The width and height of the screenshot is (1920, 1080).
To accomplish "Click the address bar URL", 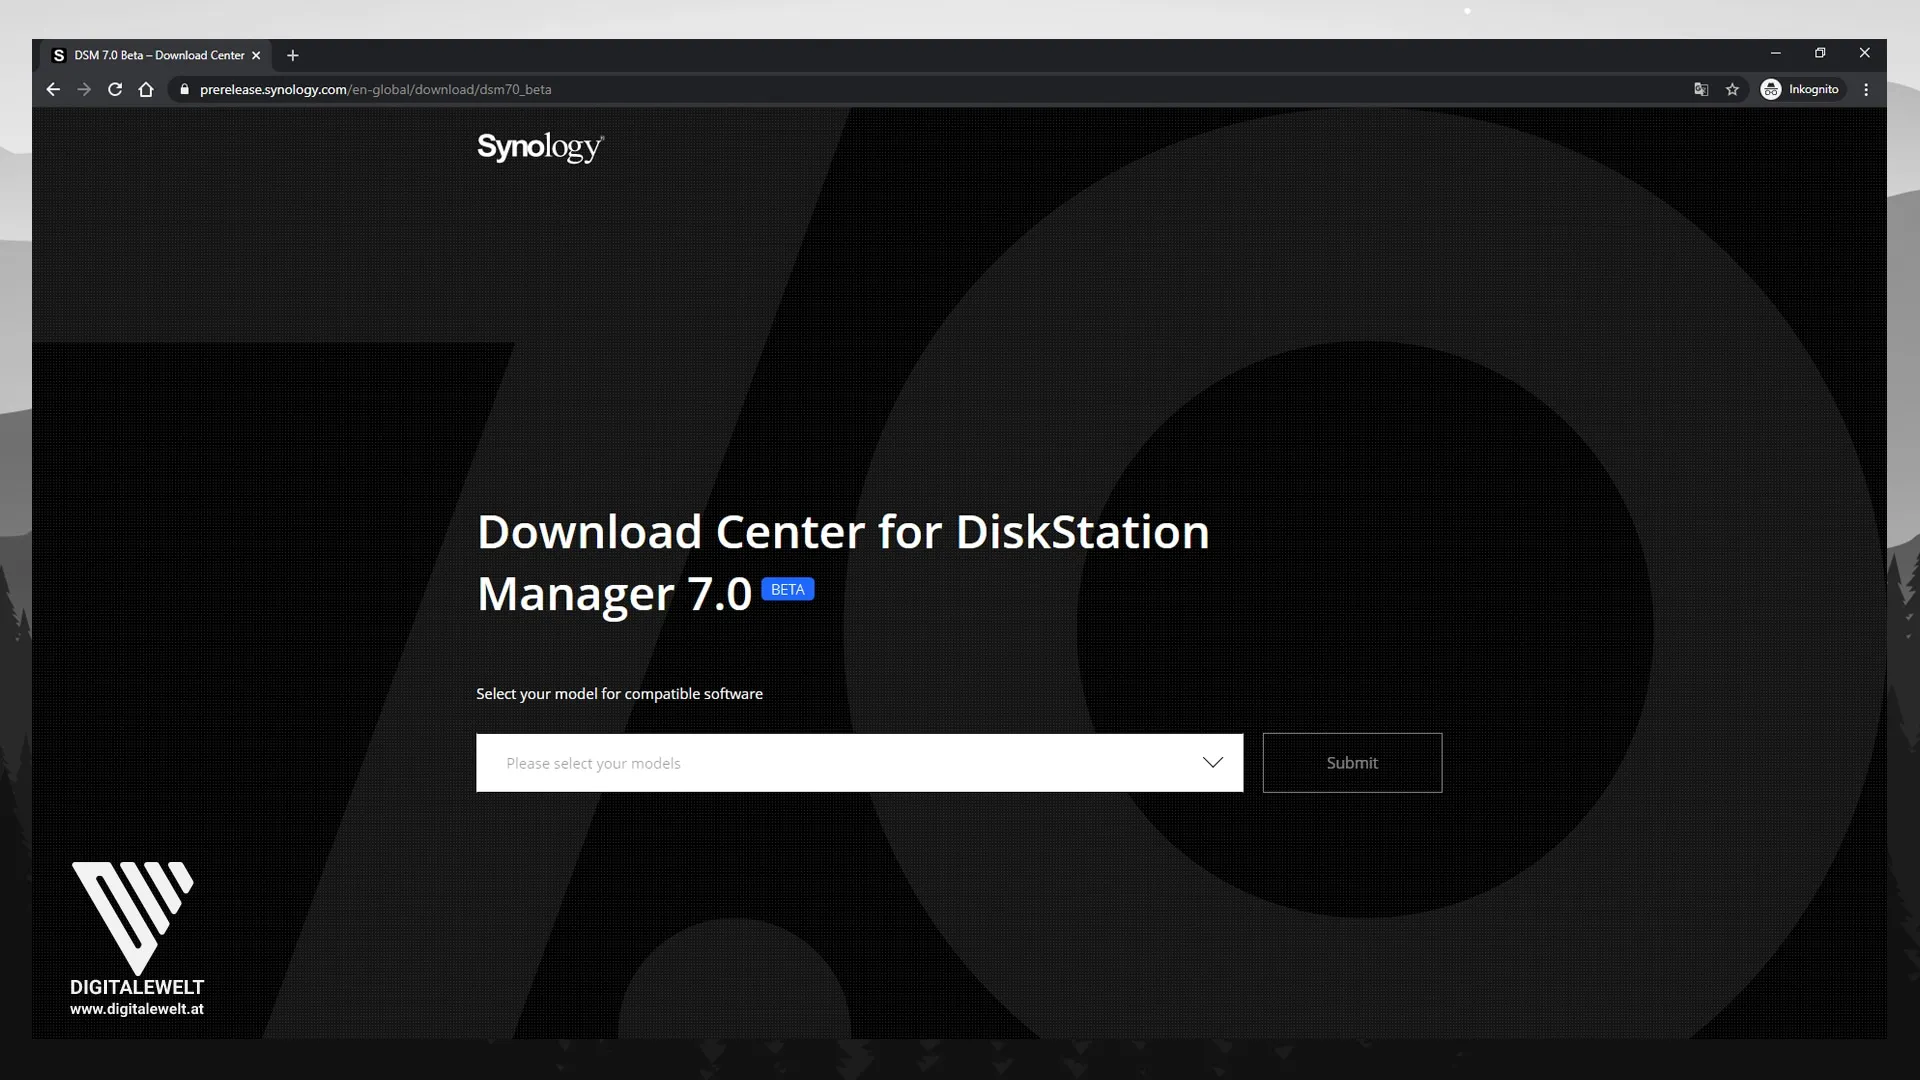I will tap(375, 90).
